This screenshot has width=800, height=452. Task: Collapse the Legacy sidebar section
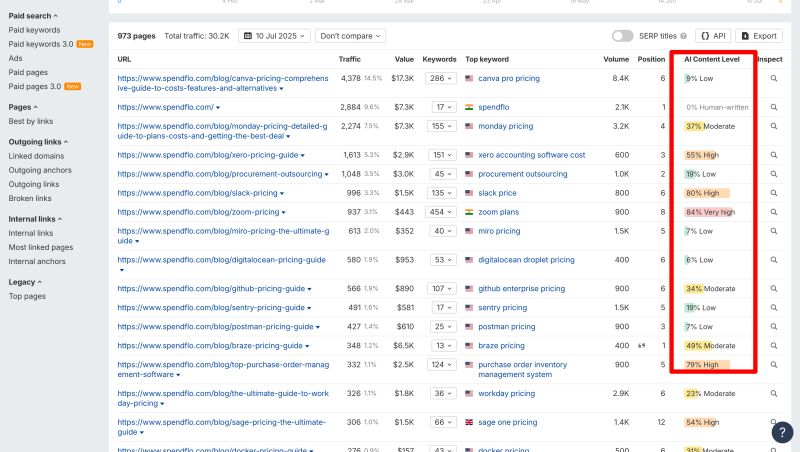(x=25, y=282)
